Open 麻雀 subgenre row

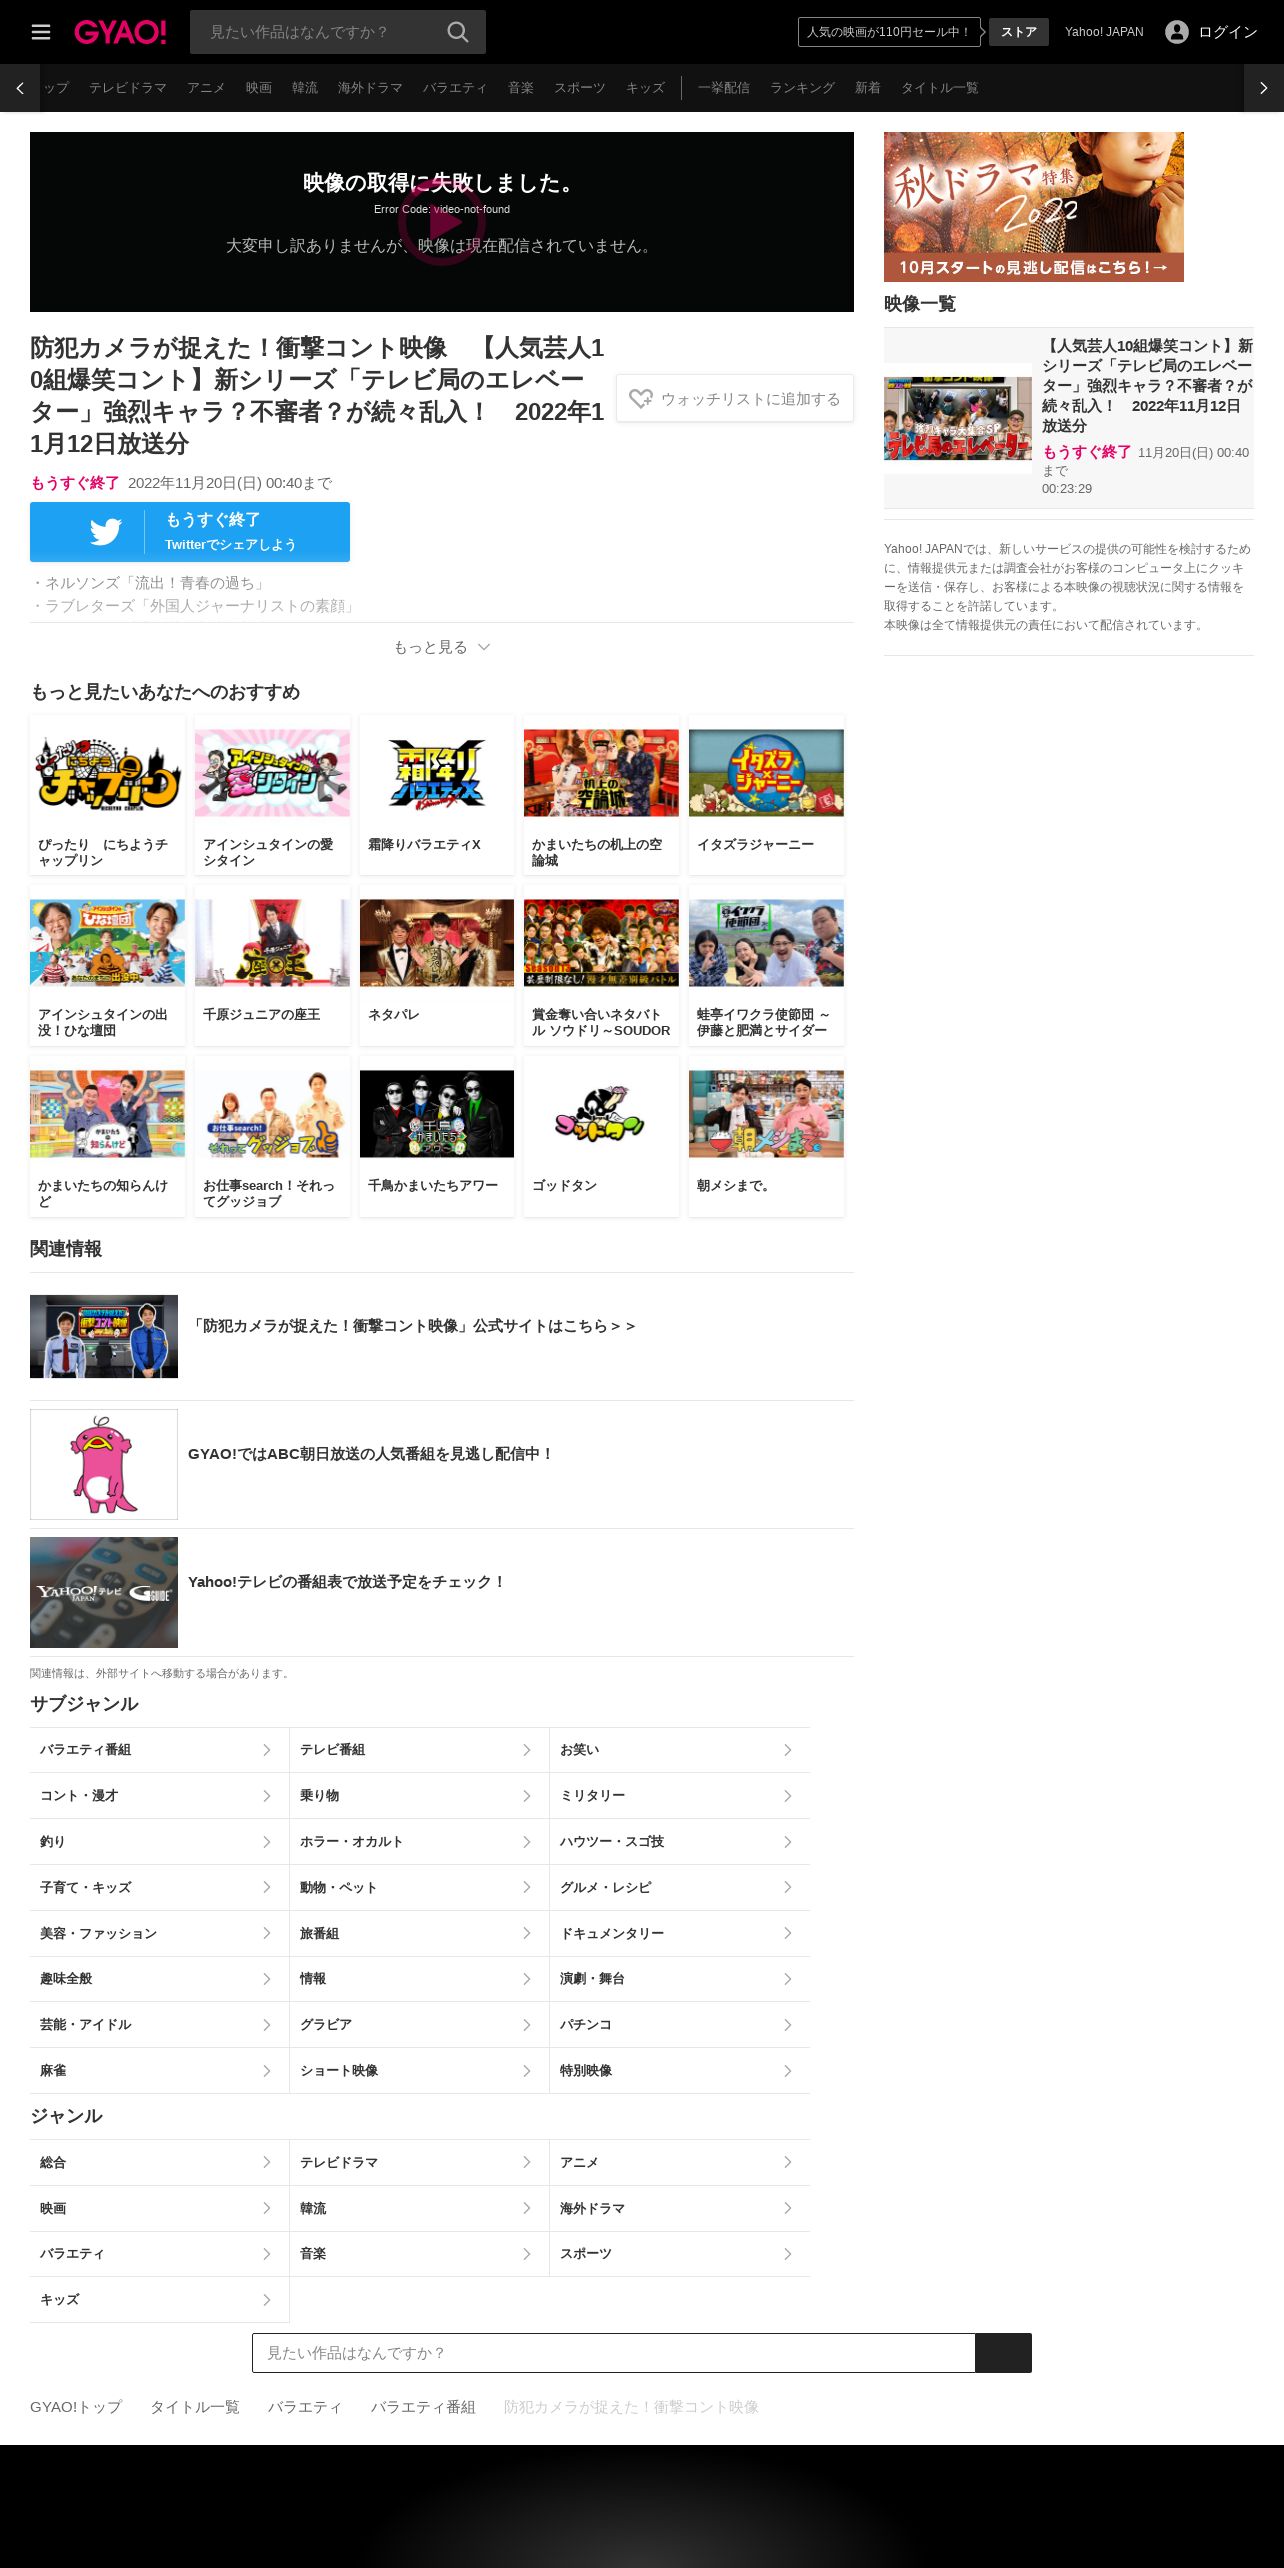159,2071
